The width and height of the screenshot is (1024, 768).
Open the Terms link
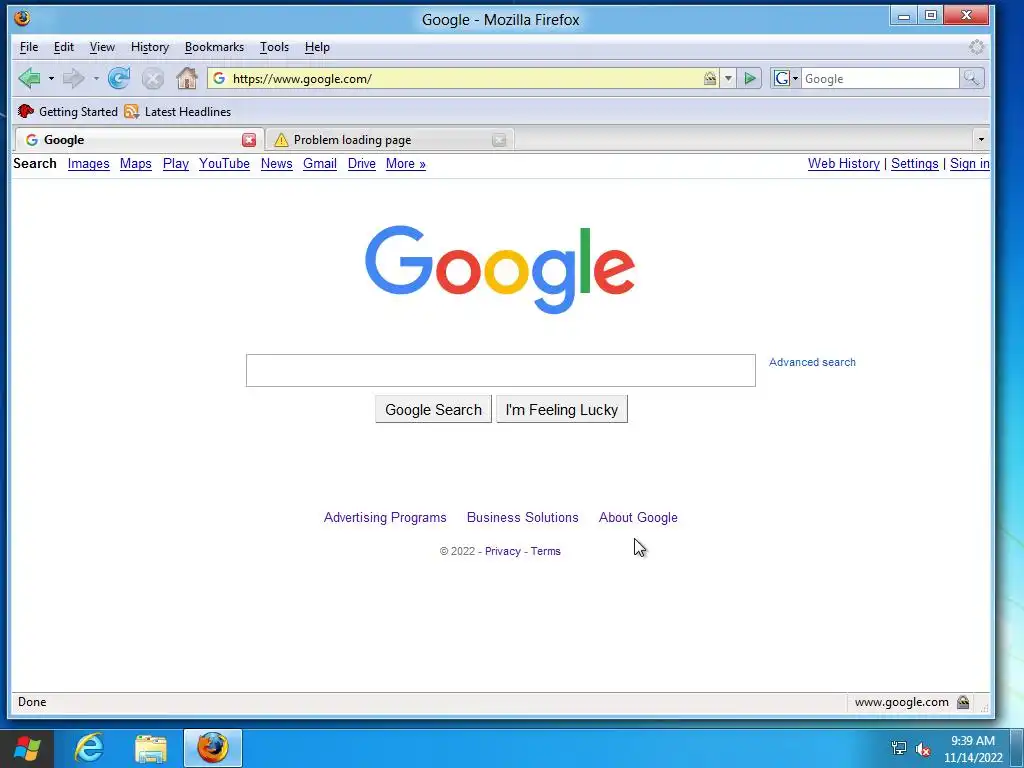pyautogui.click(x=545, y=551)
